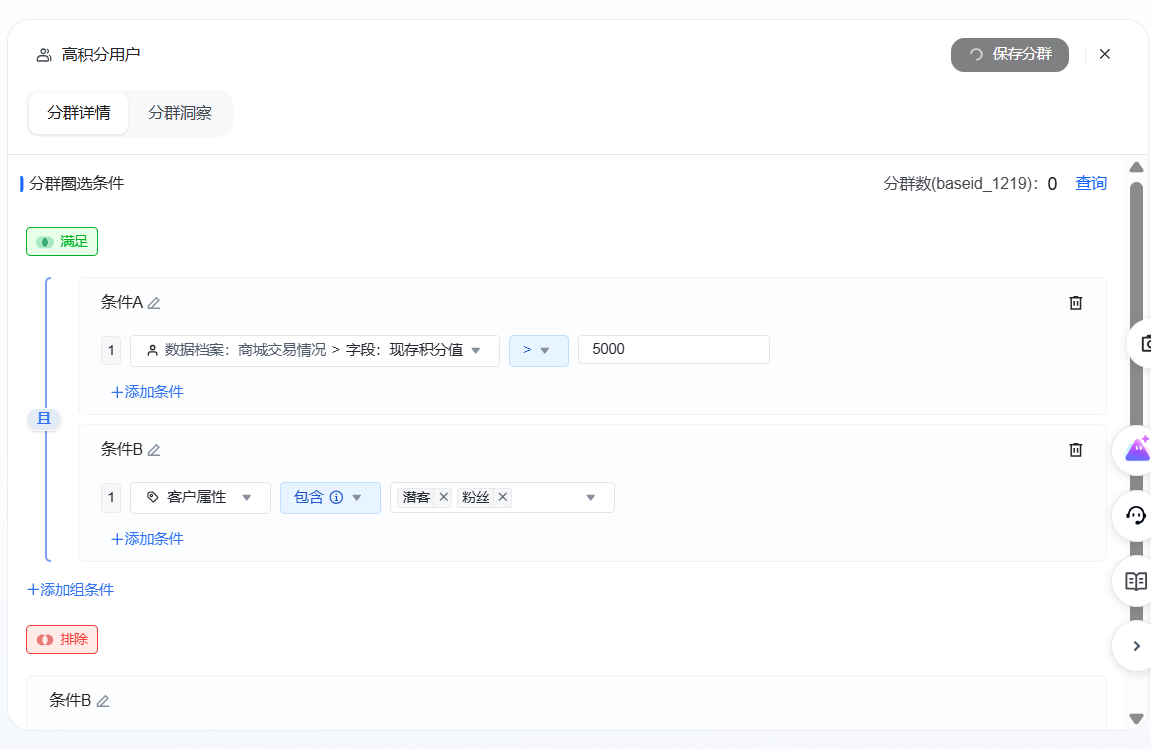Remove the 潜客 tag

pyautogui.click(x=443, y=497)
